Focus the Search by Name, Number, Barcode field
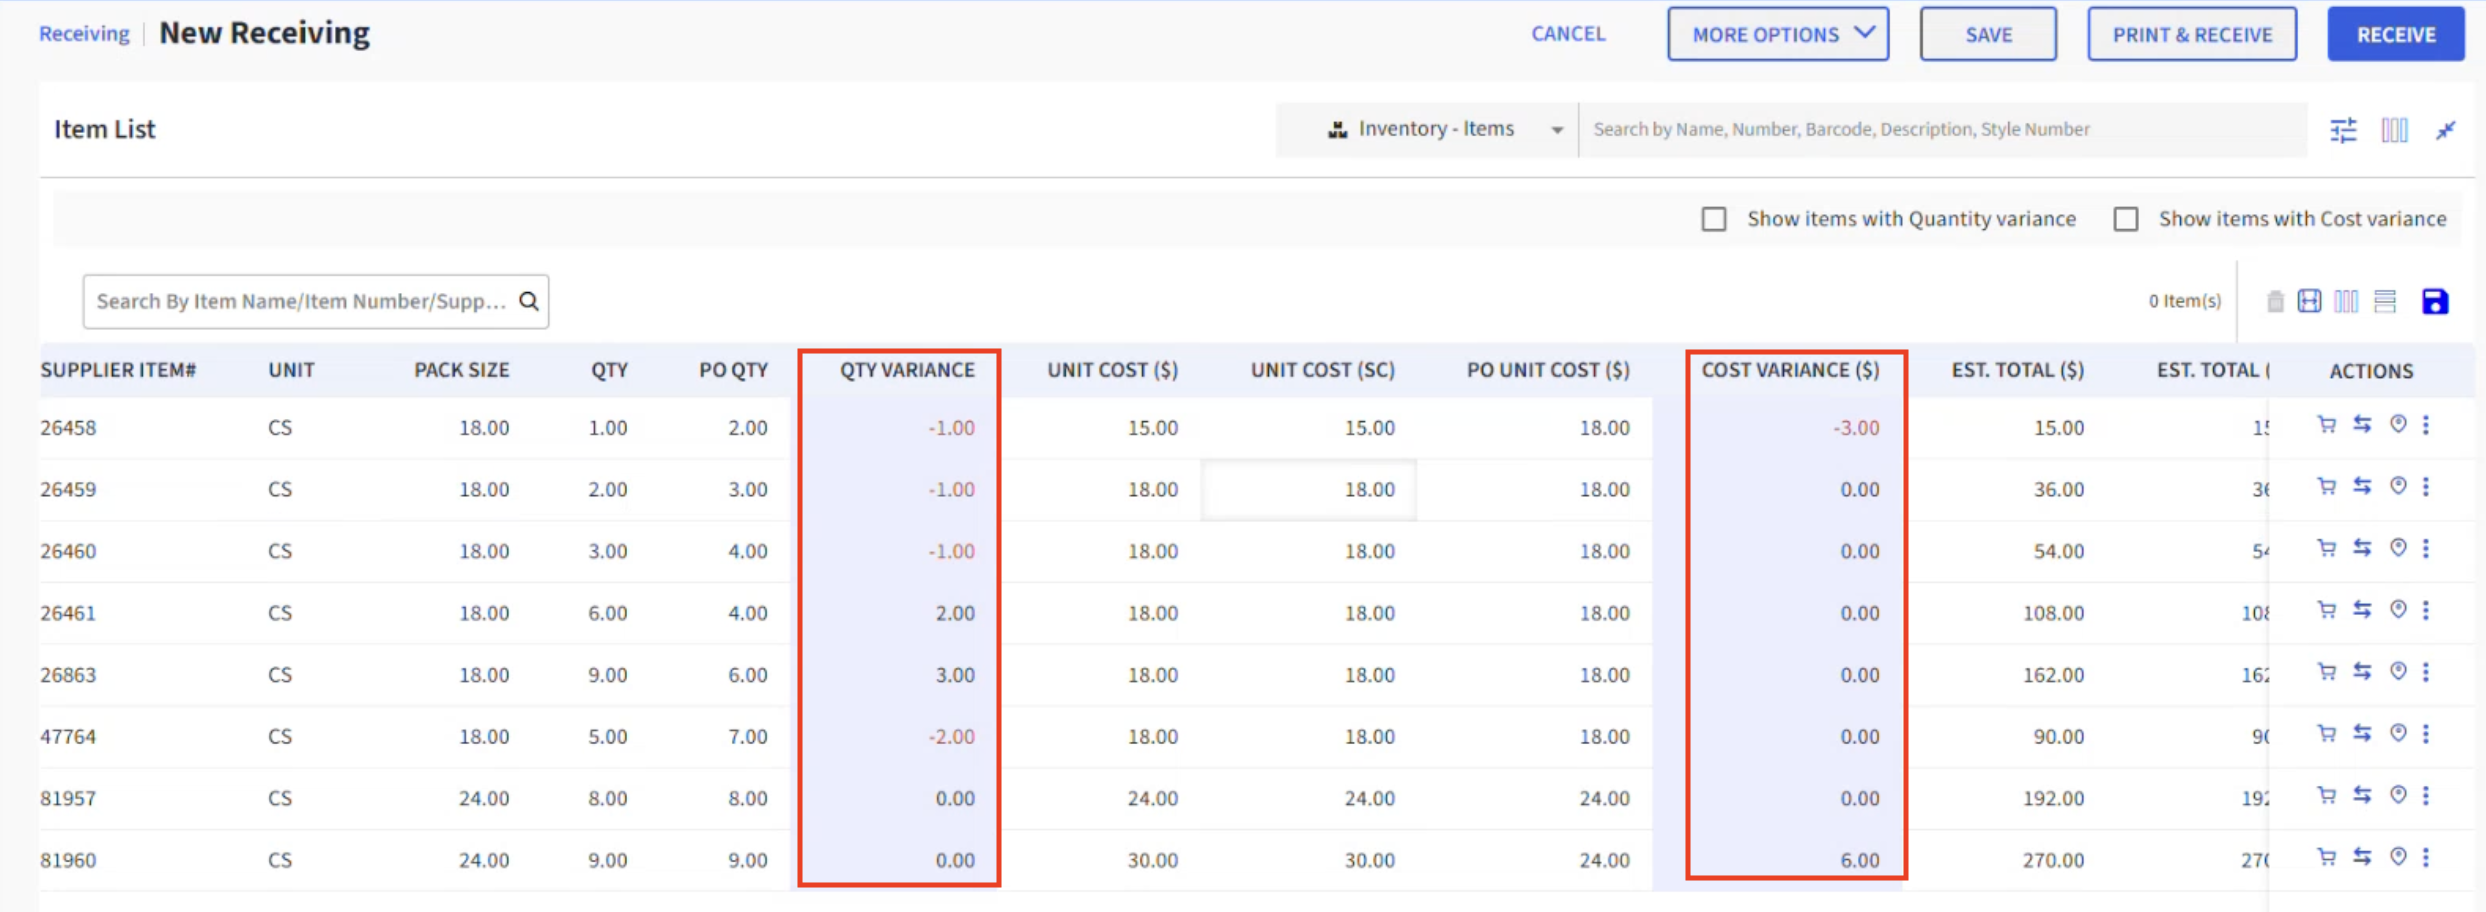The height and width of the screenshot is (912, 2486). (1942, 129)
